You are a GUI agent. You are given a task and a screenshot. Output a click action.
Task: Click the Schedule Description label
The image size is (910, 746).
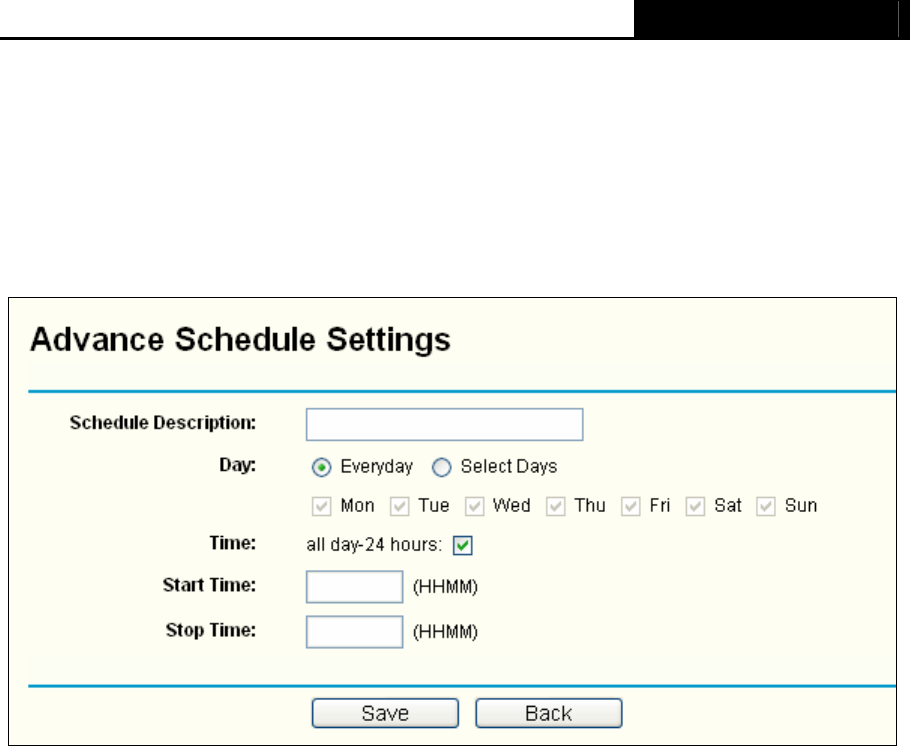162,423
